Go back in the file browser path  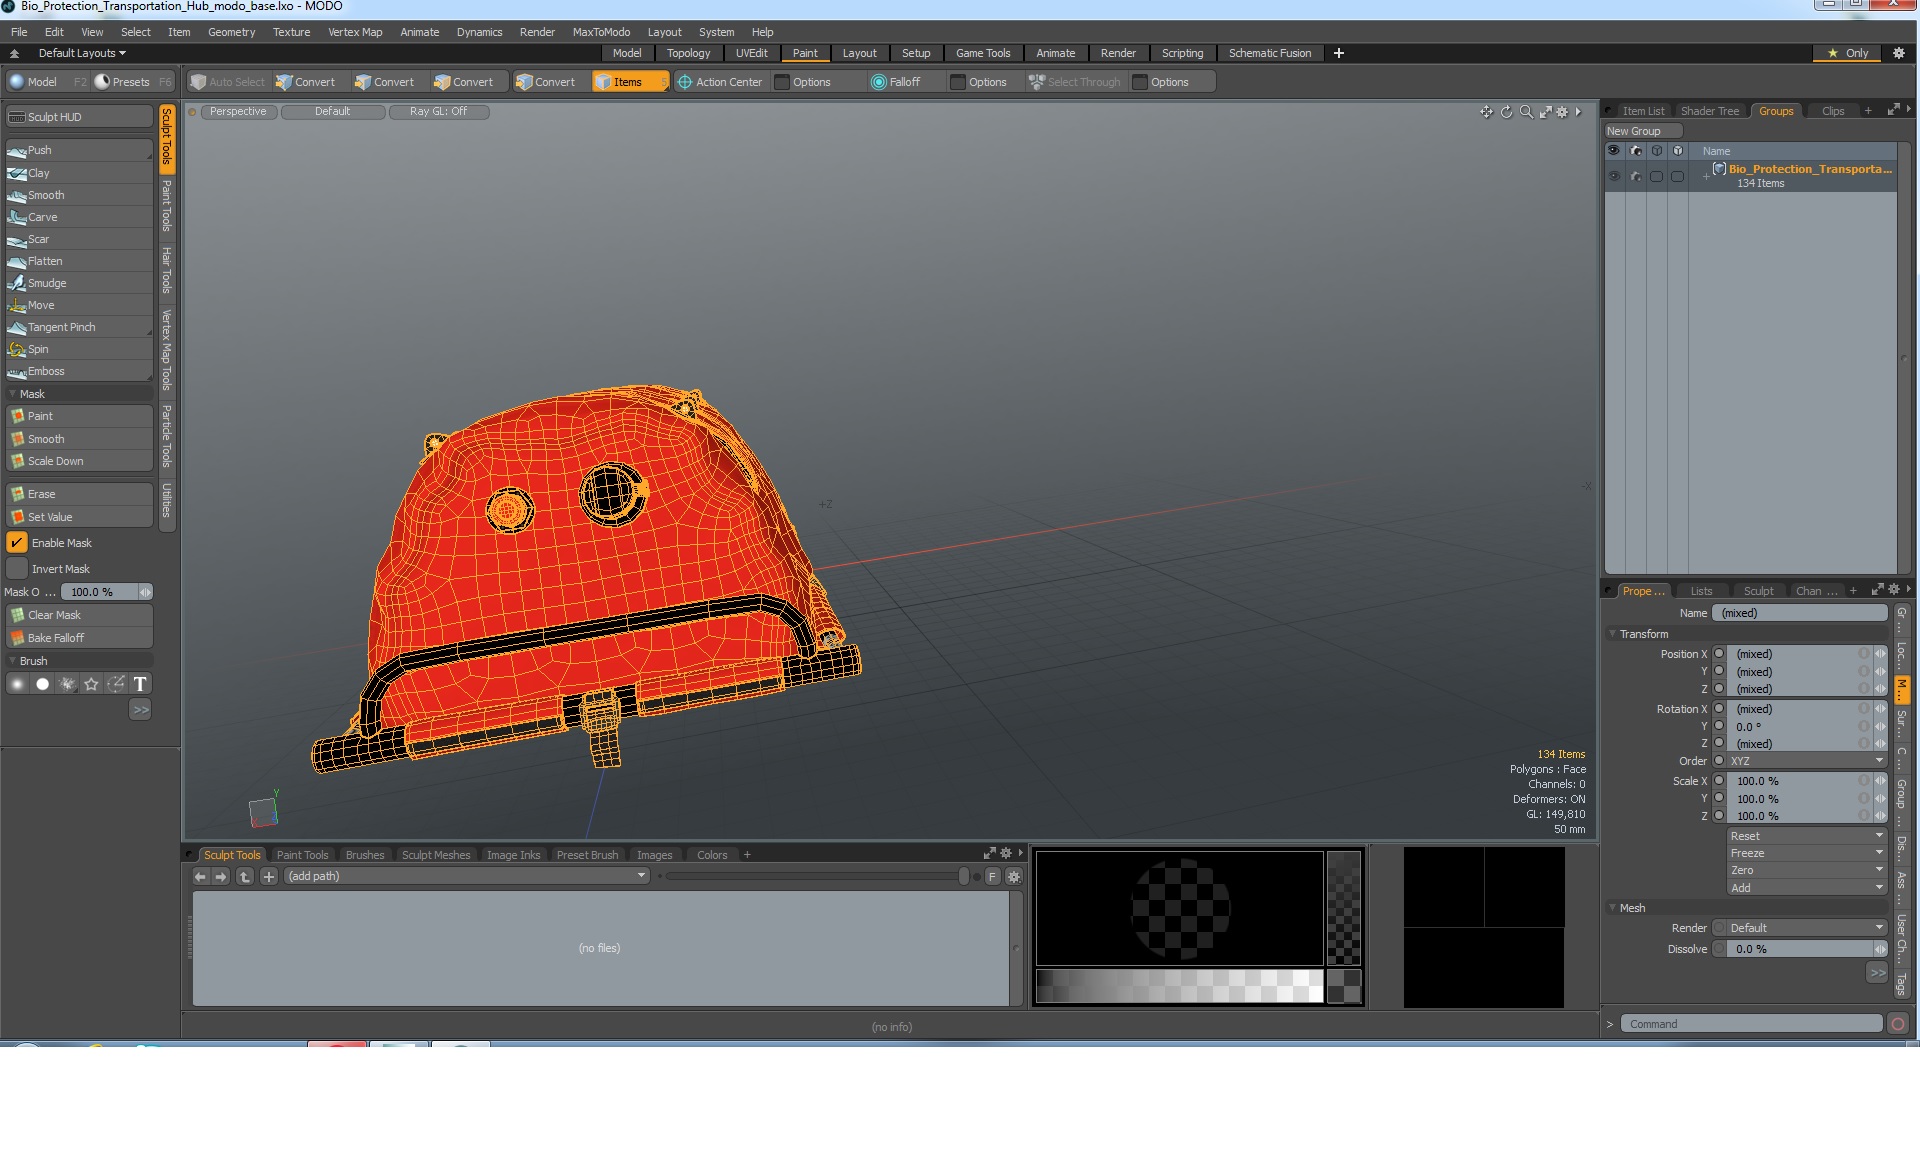tap(200, 877)
